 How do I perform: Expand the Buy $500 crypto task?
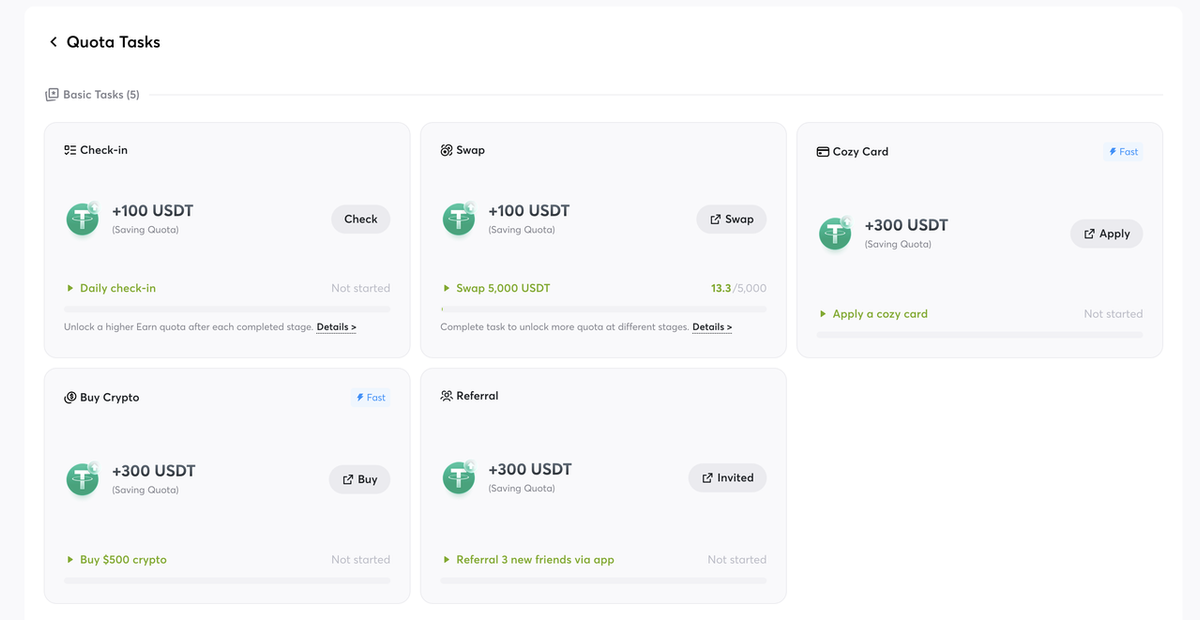coord(116,560)
